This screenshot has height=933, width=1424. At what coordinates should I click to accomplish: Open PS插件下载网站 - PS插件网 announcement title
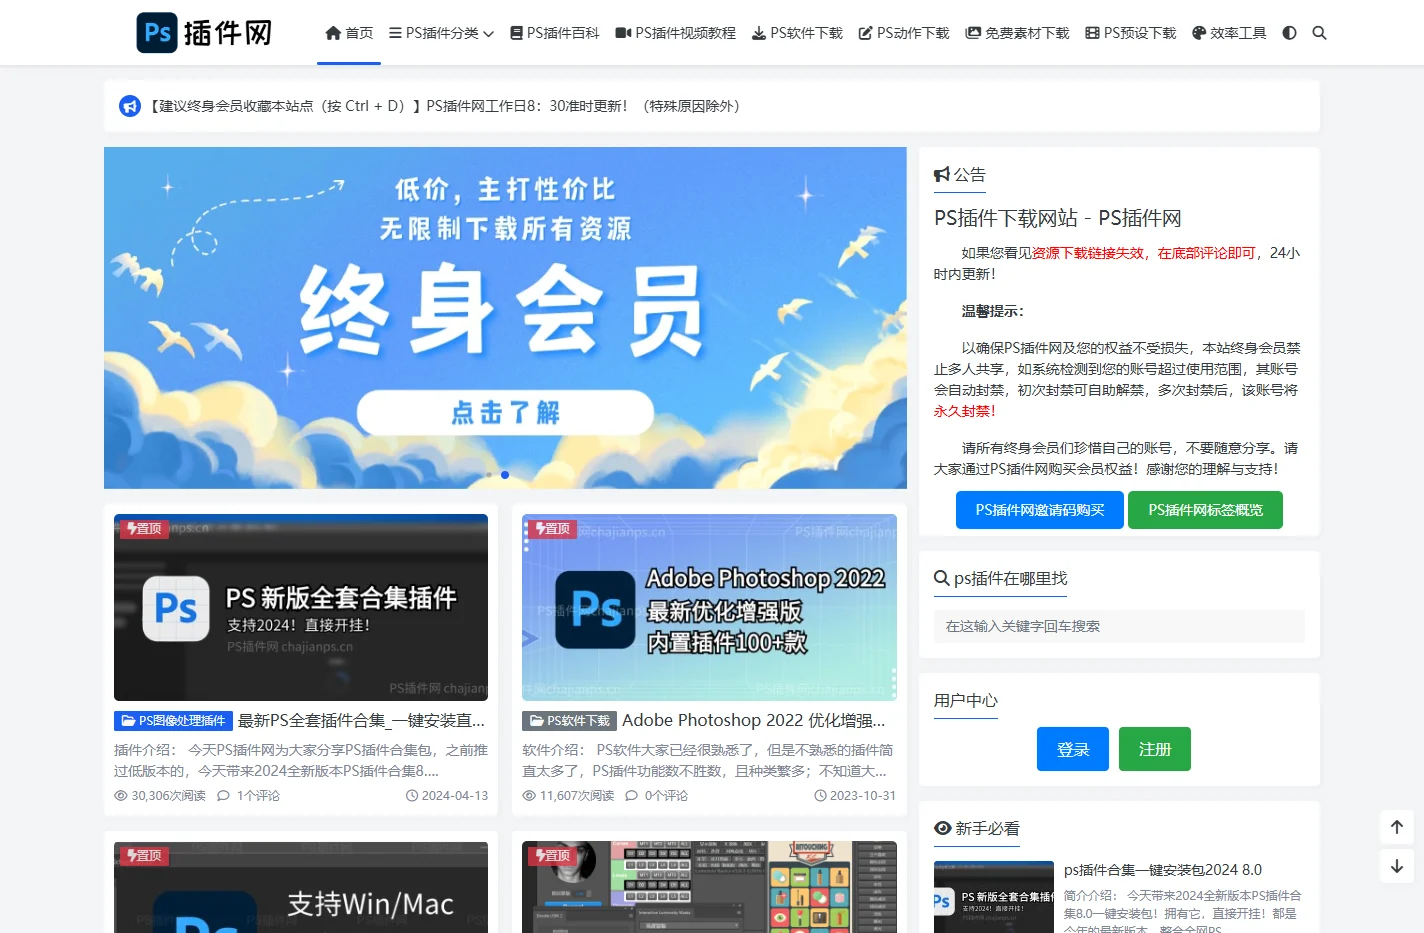pyautogui.click(x=1058, y=218)
